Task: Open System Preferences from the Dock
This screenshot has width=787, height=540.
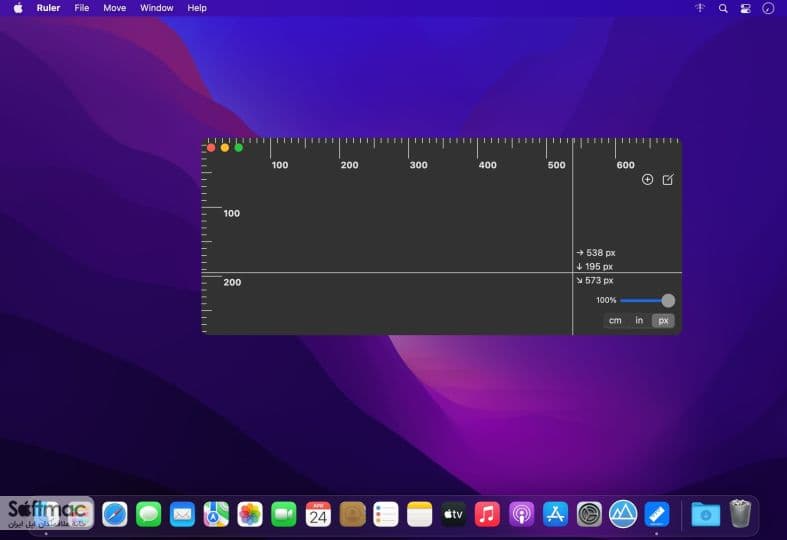Action: pos(589,514)
